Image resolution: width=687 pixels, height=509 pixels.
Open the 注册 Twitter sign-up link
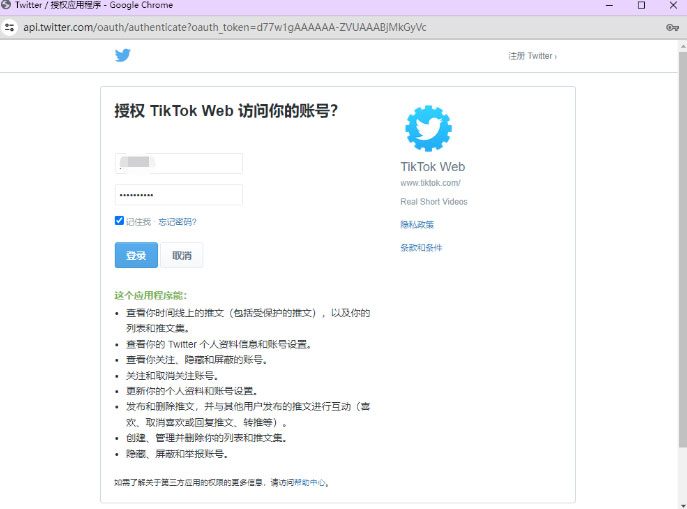532,56
